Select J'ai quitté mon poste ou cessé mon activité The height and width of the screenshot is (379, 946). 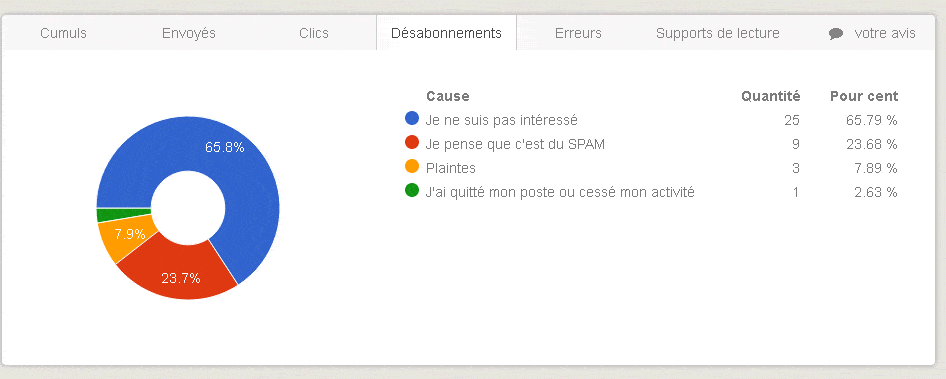tap(560, 193)
